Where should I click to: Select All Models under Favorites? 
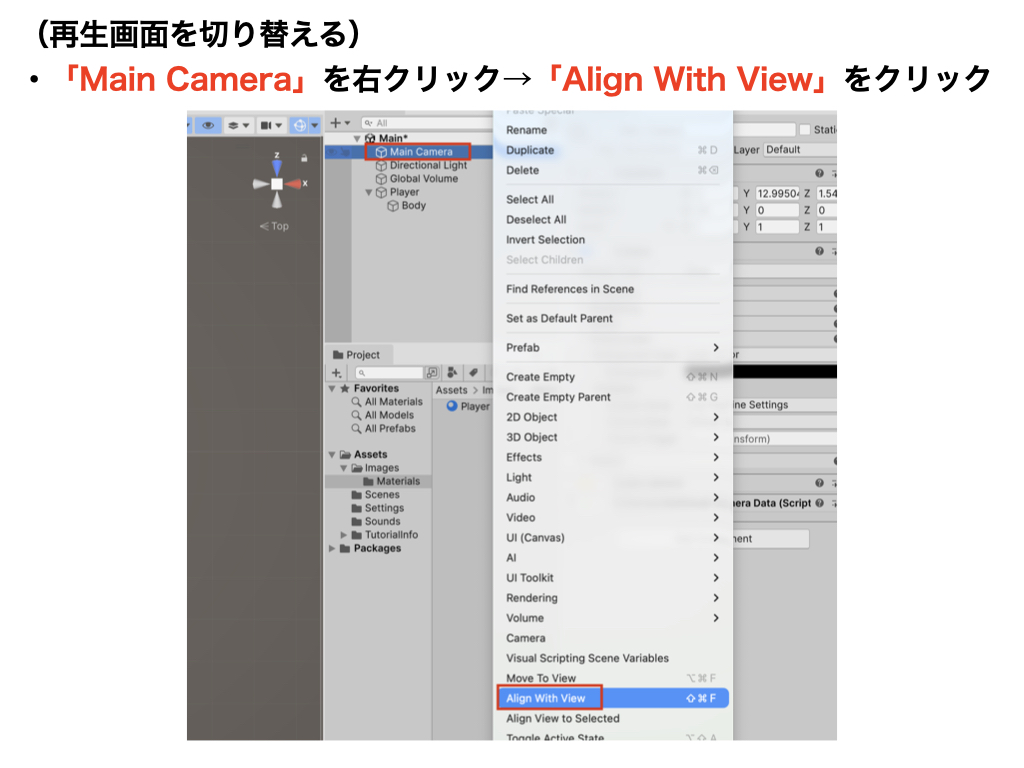click(x=389, y=415)
